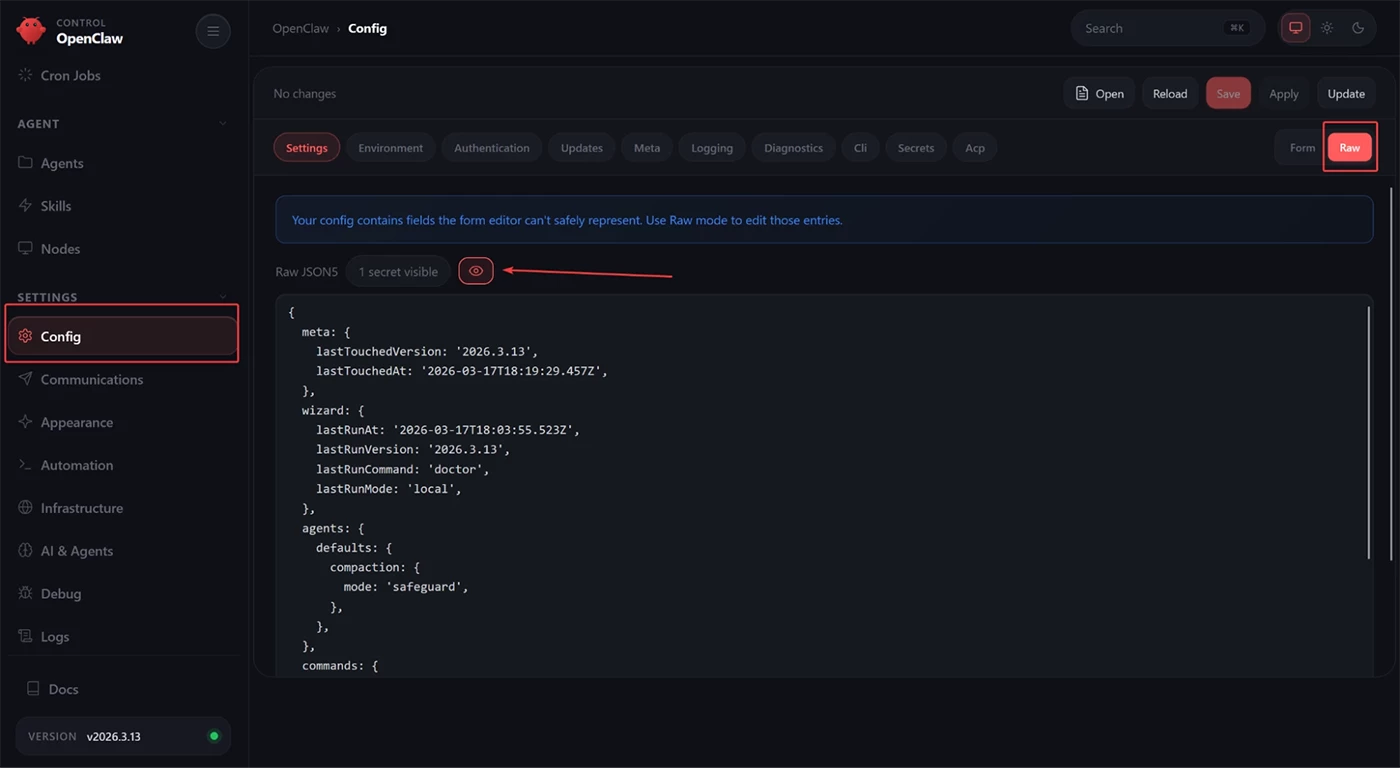Open Cron Jobs from the sidebar
This screenshot has height=768, width=1400.
tap(70, 76)
